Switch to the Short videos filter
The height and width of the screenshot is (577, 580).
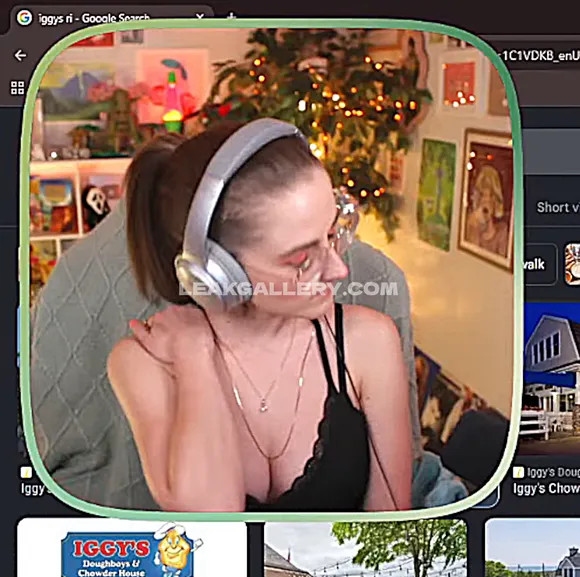[558, 207]
